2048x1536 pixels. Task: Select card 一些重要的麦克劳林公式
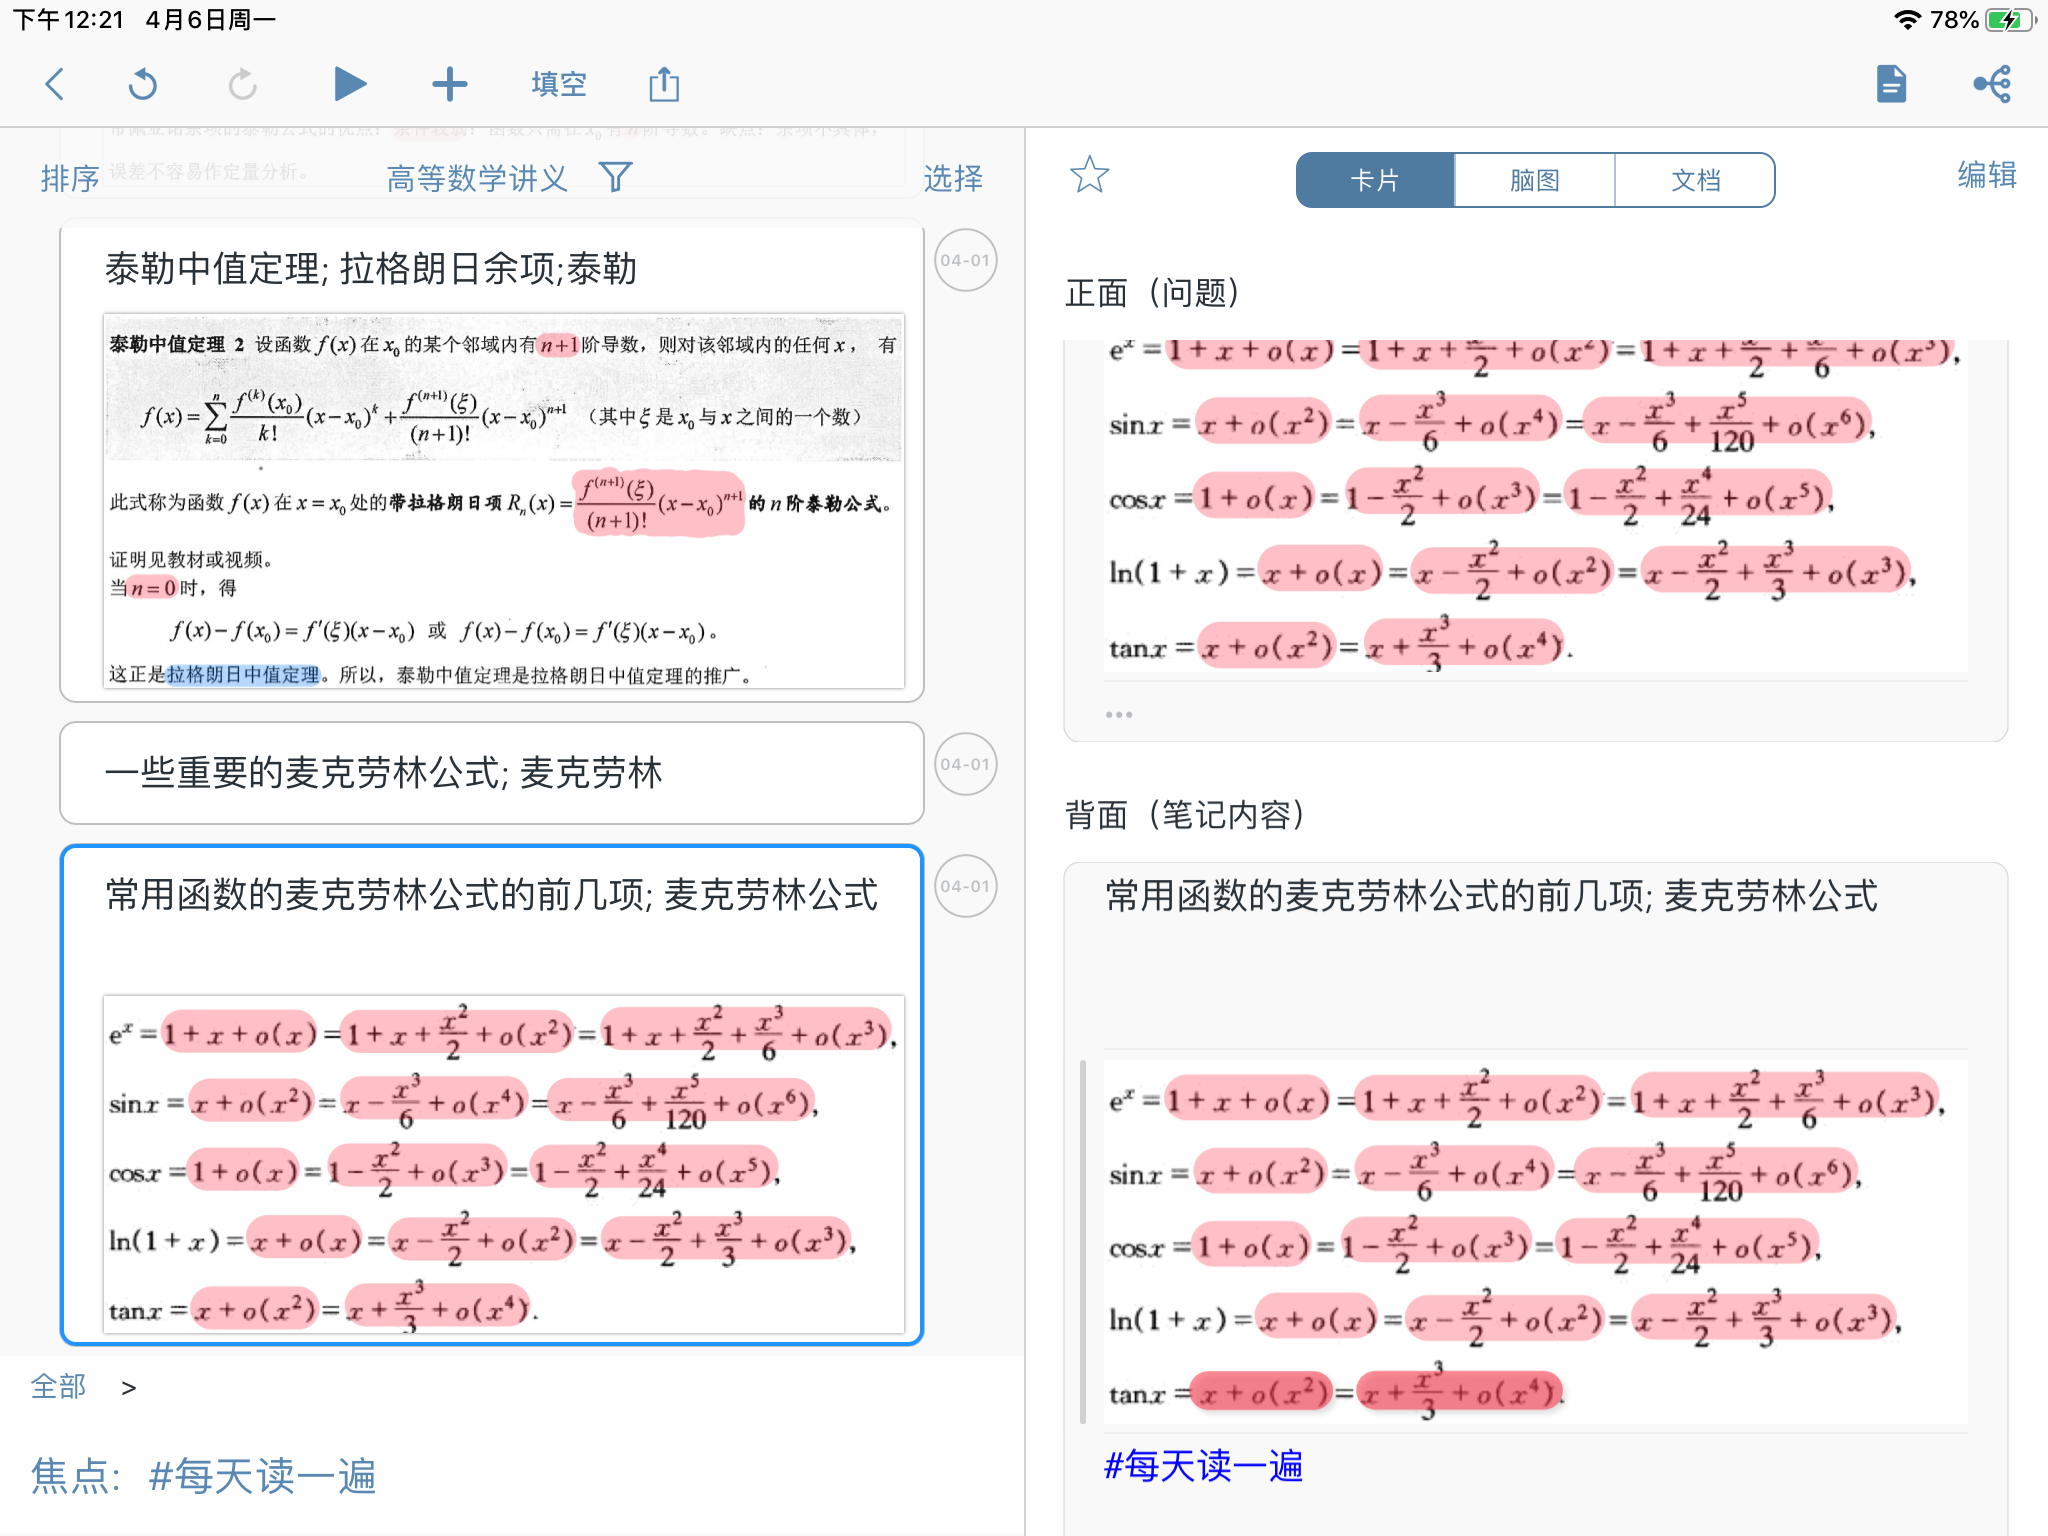[492, 773]
